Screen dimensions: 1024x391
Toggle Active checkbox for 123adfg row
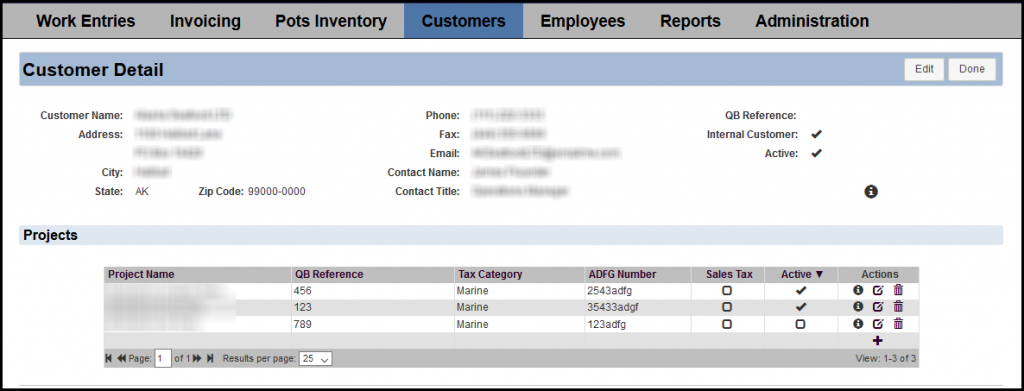801,324
